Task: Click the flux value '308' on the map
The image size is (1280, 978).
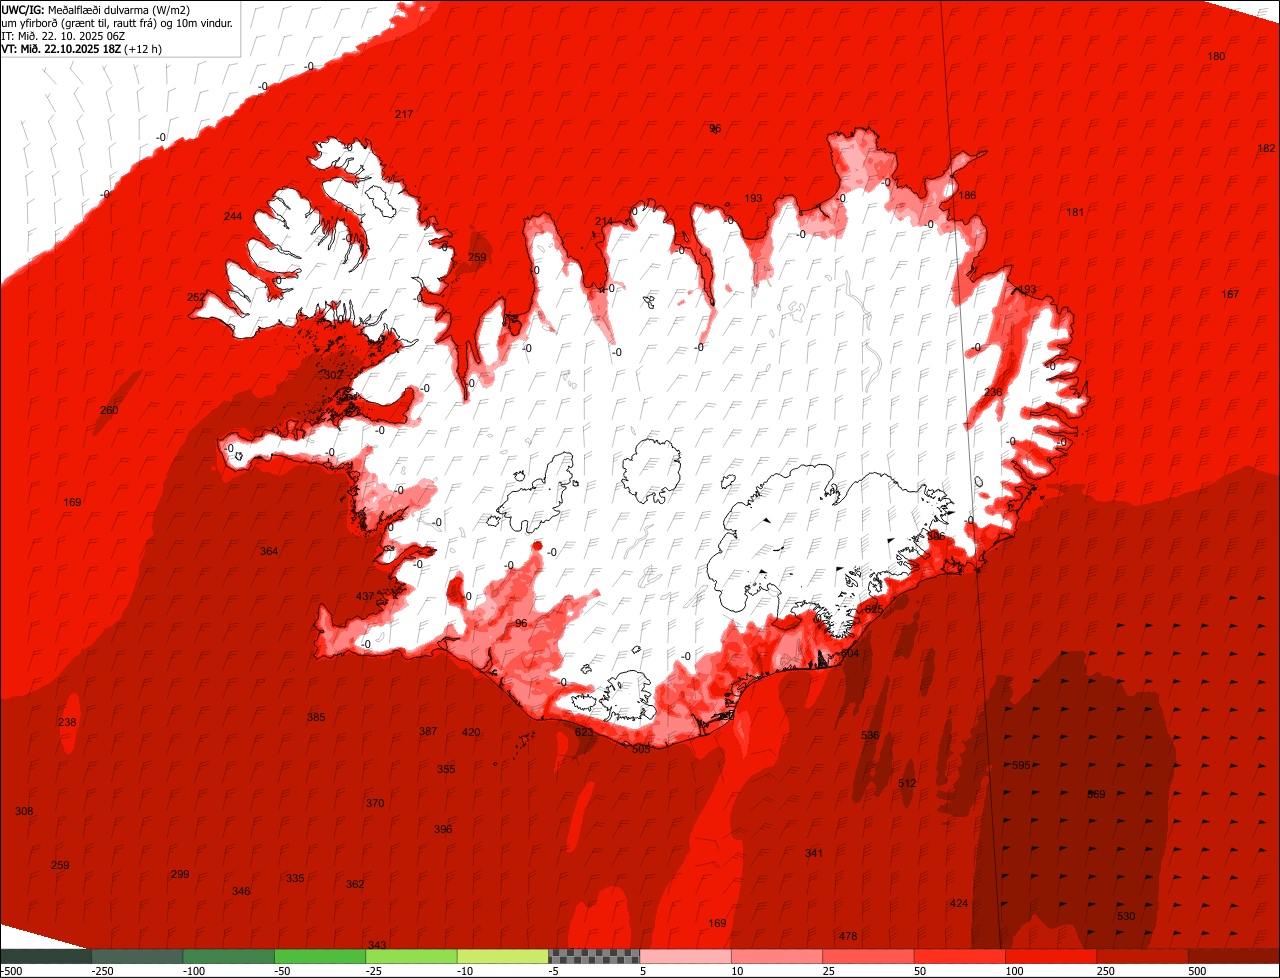Action: pos(24,812)
